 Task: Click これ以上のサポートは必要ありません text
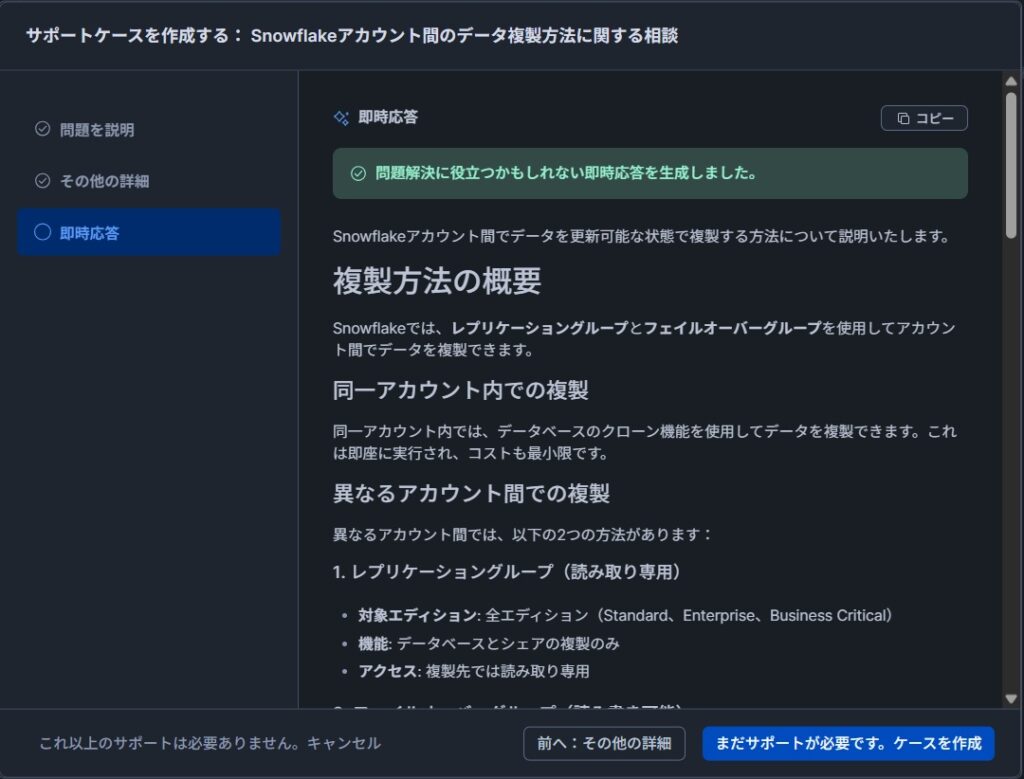172,743
